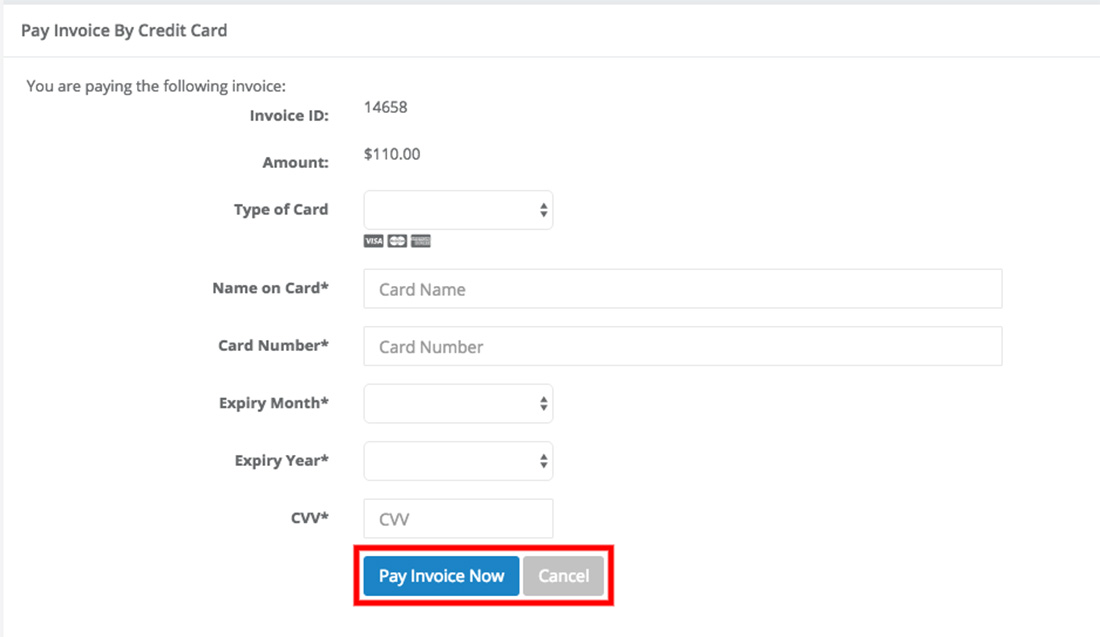Image resolution: width=1100 pixels, height=637 pixels.
Task: Focus the Card Name input field
Action: tap(683, 289)
